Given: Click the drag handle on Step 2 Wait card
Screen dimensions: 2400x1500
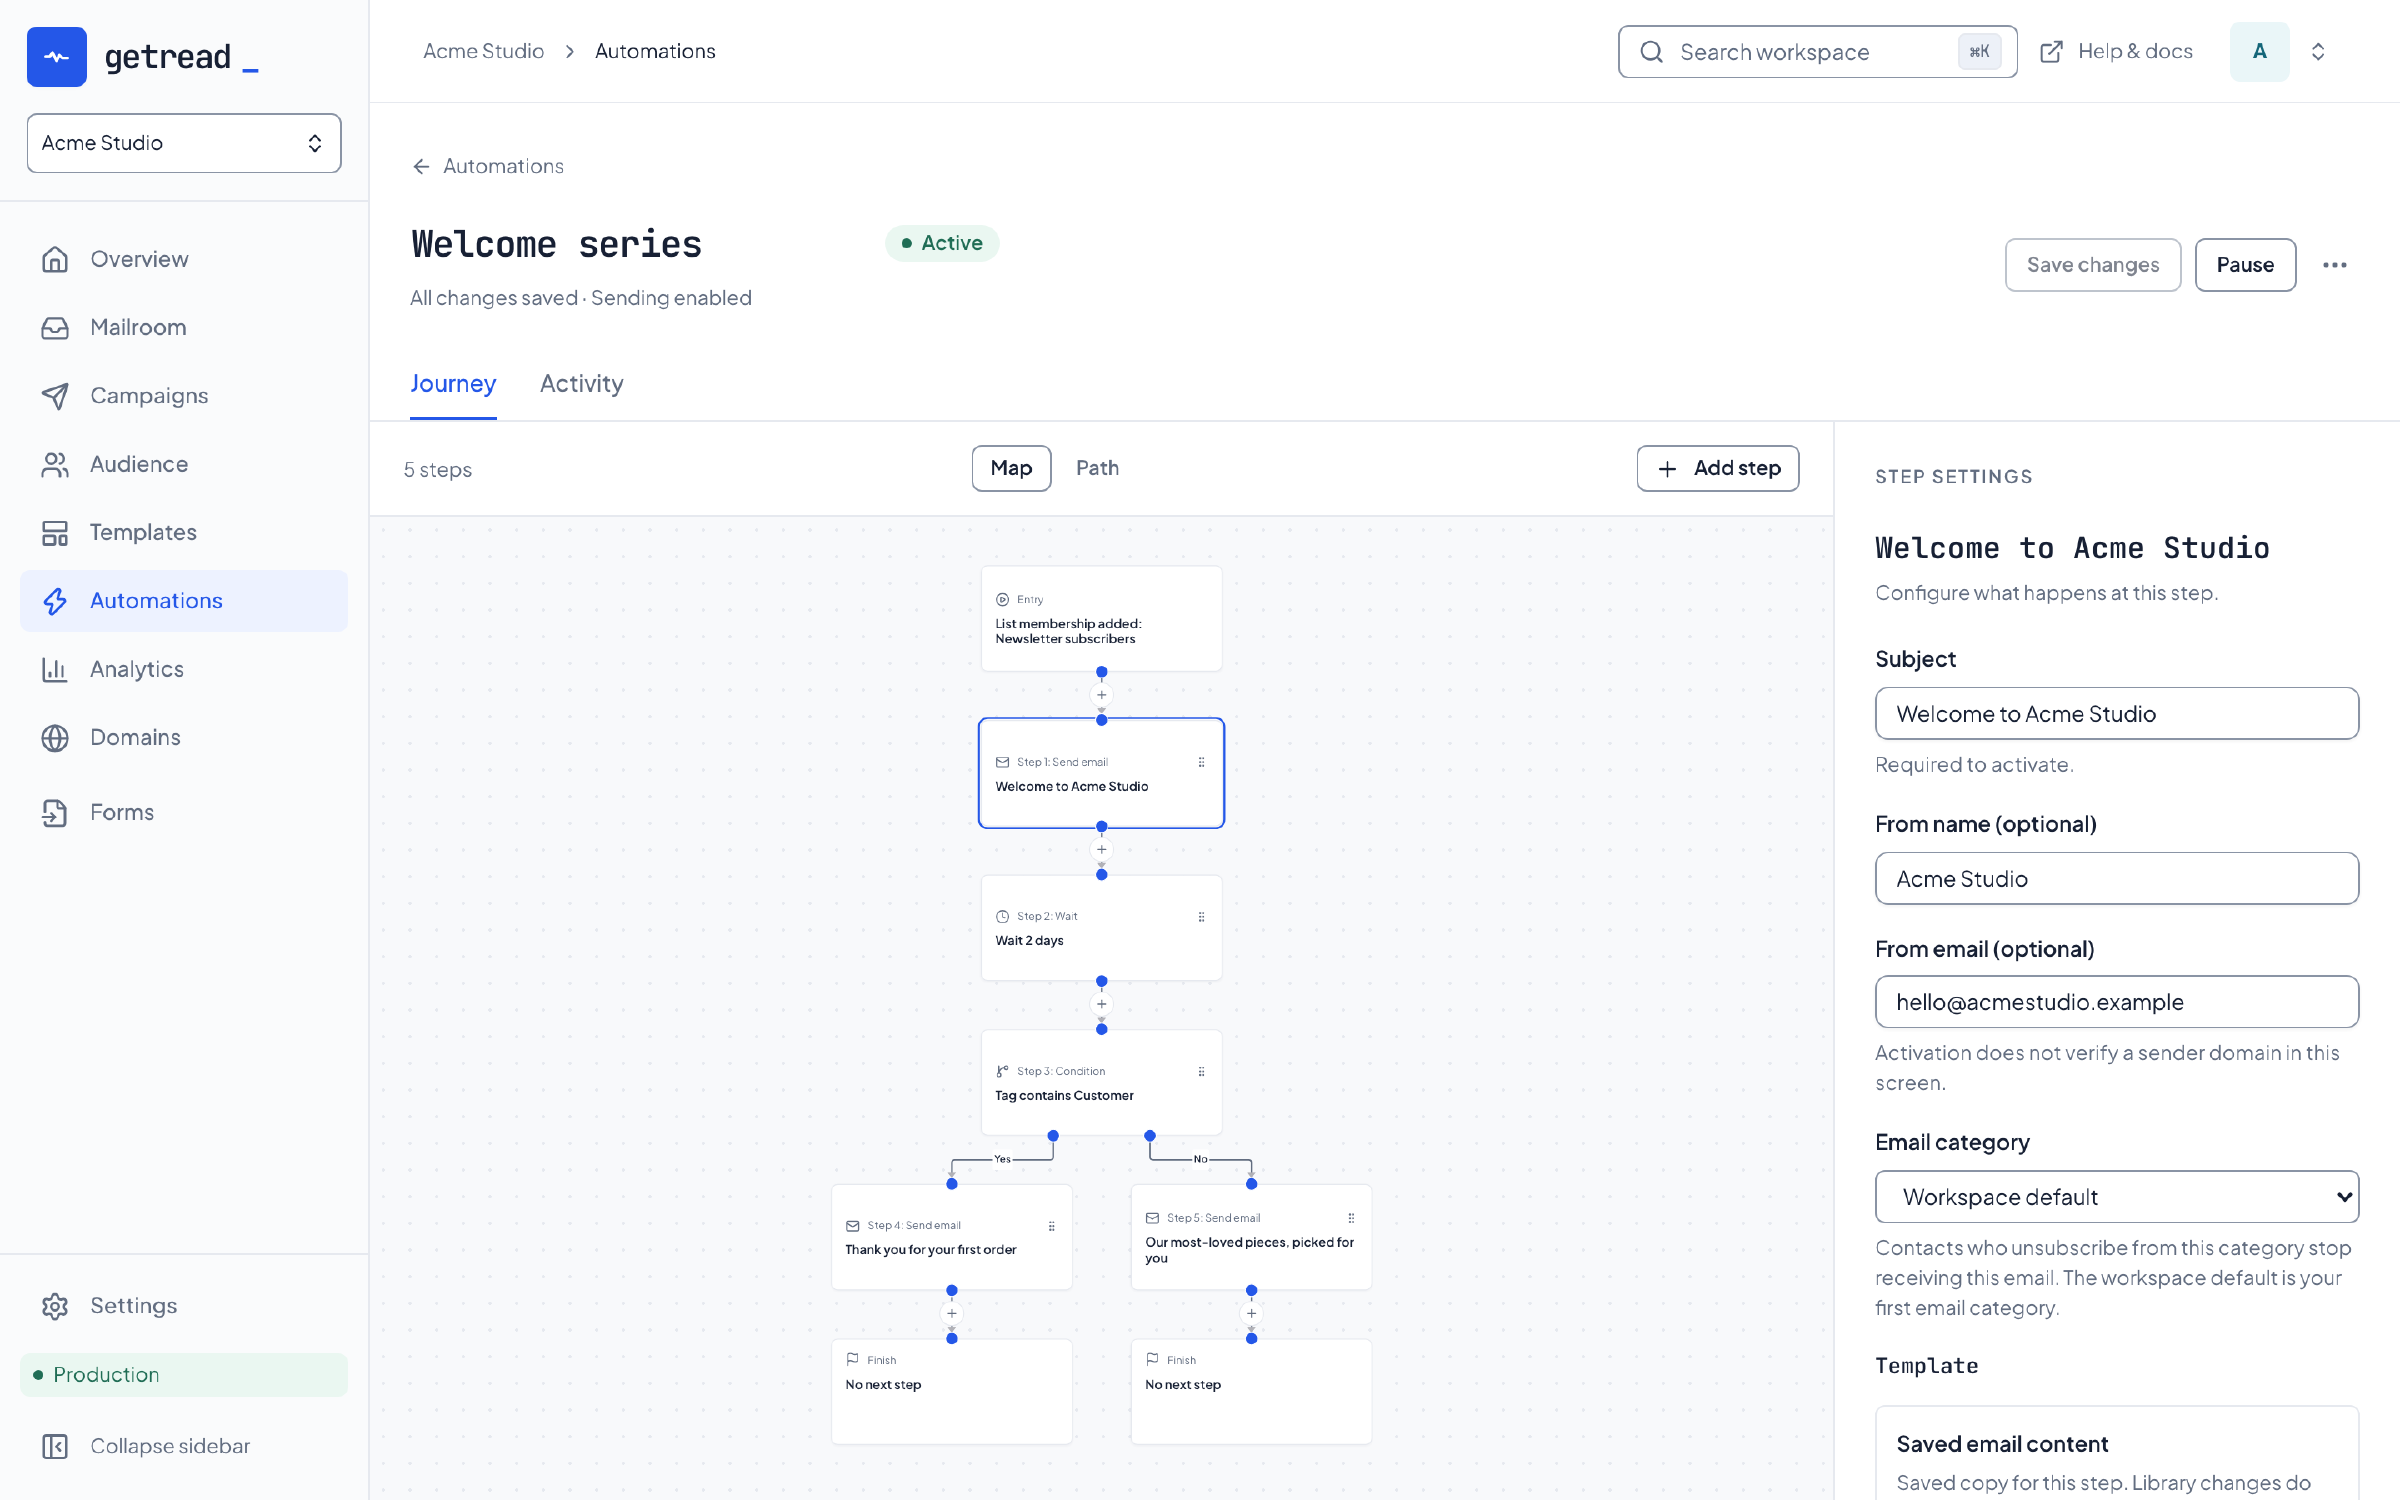Looking at the screenshot, I should pos(1201,917).
